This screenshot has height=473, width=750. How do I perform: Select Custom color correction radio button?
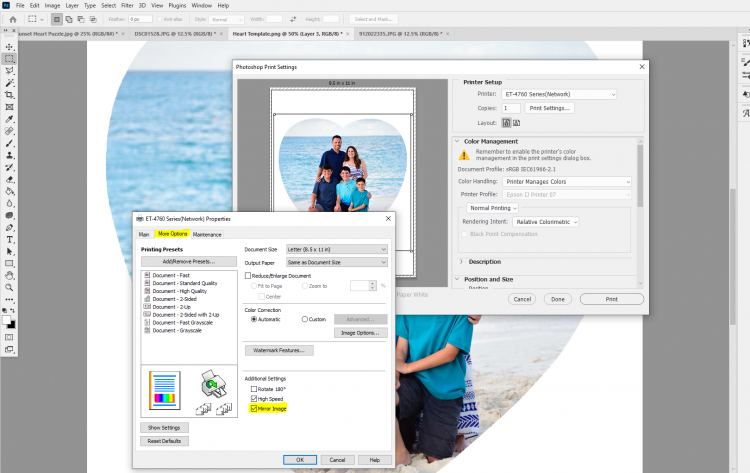pyautogui.click(x=305, y=319)
